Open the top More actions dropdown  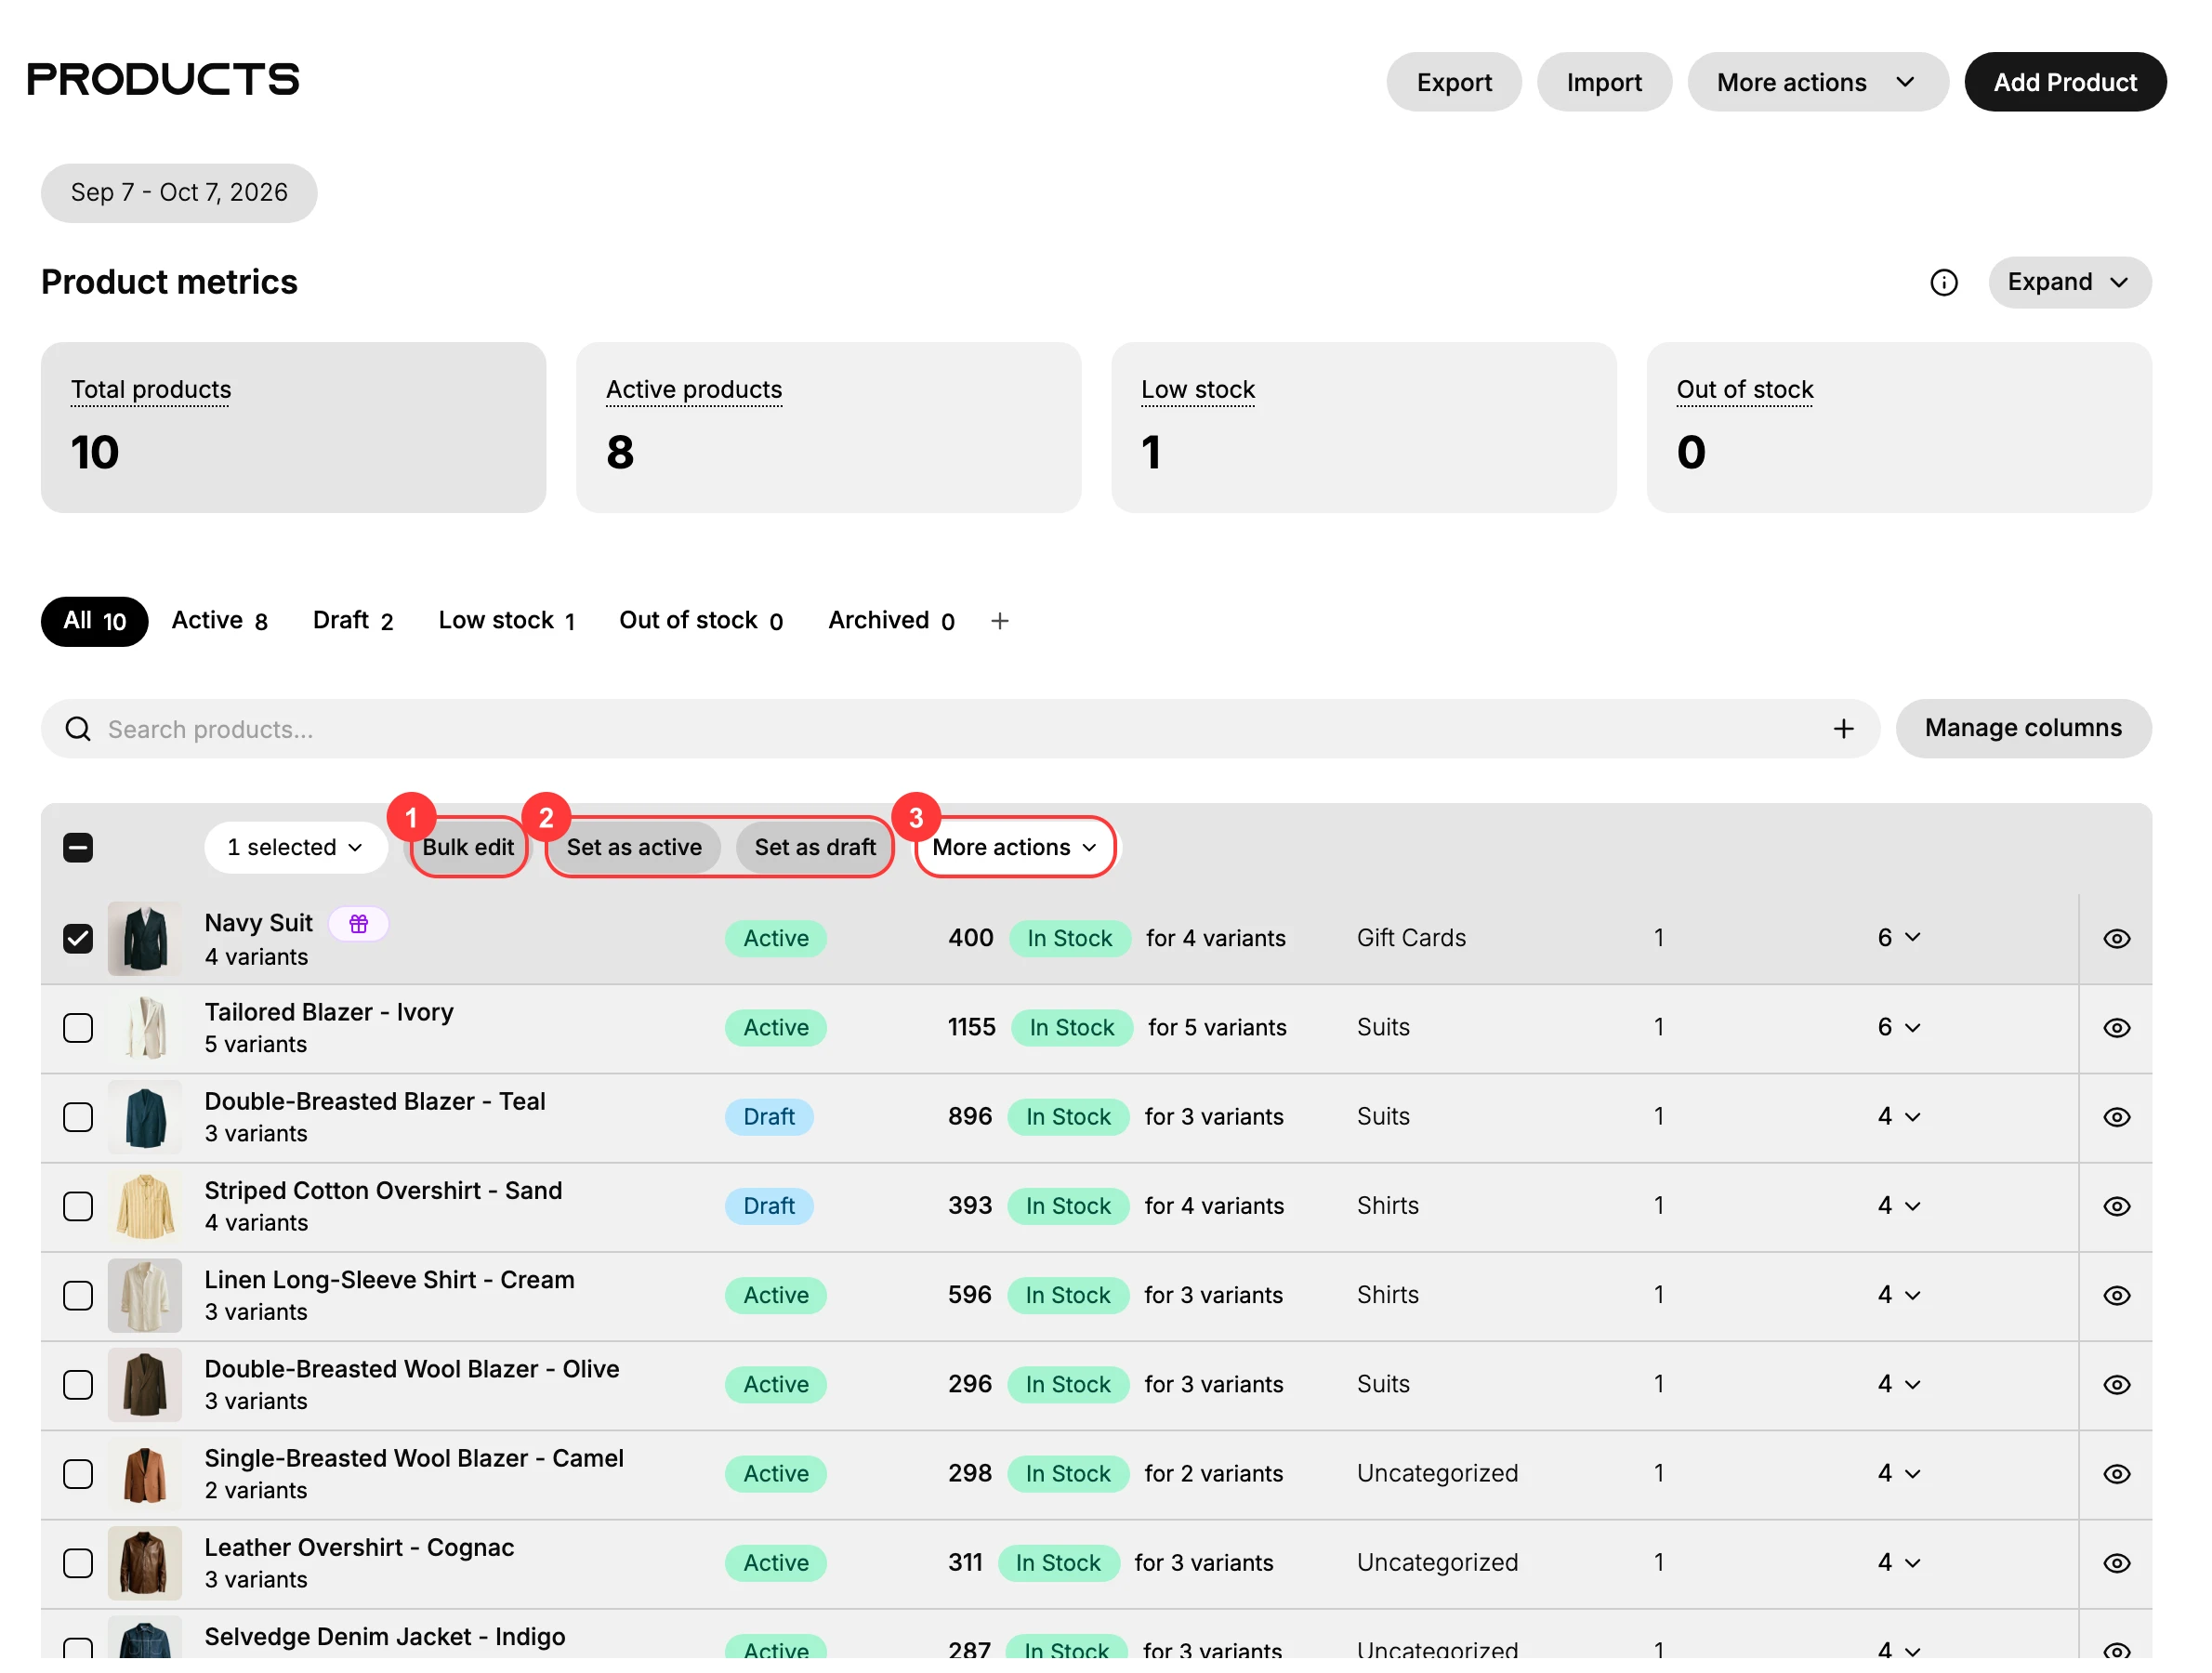click(x=1817, y=82)
